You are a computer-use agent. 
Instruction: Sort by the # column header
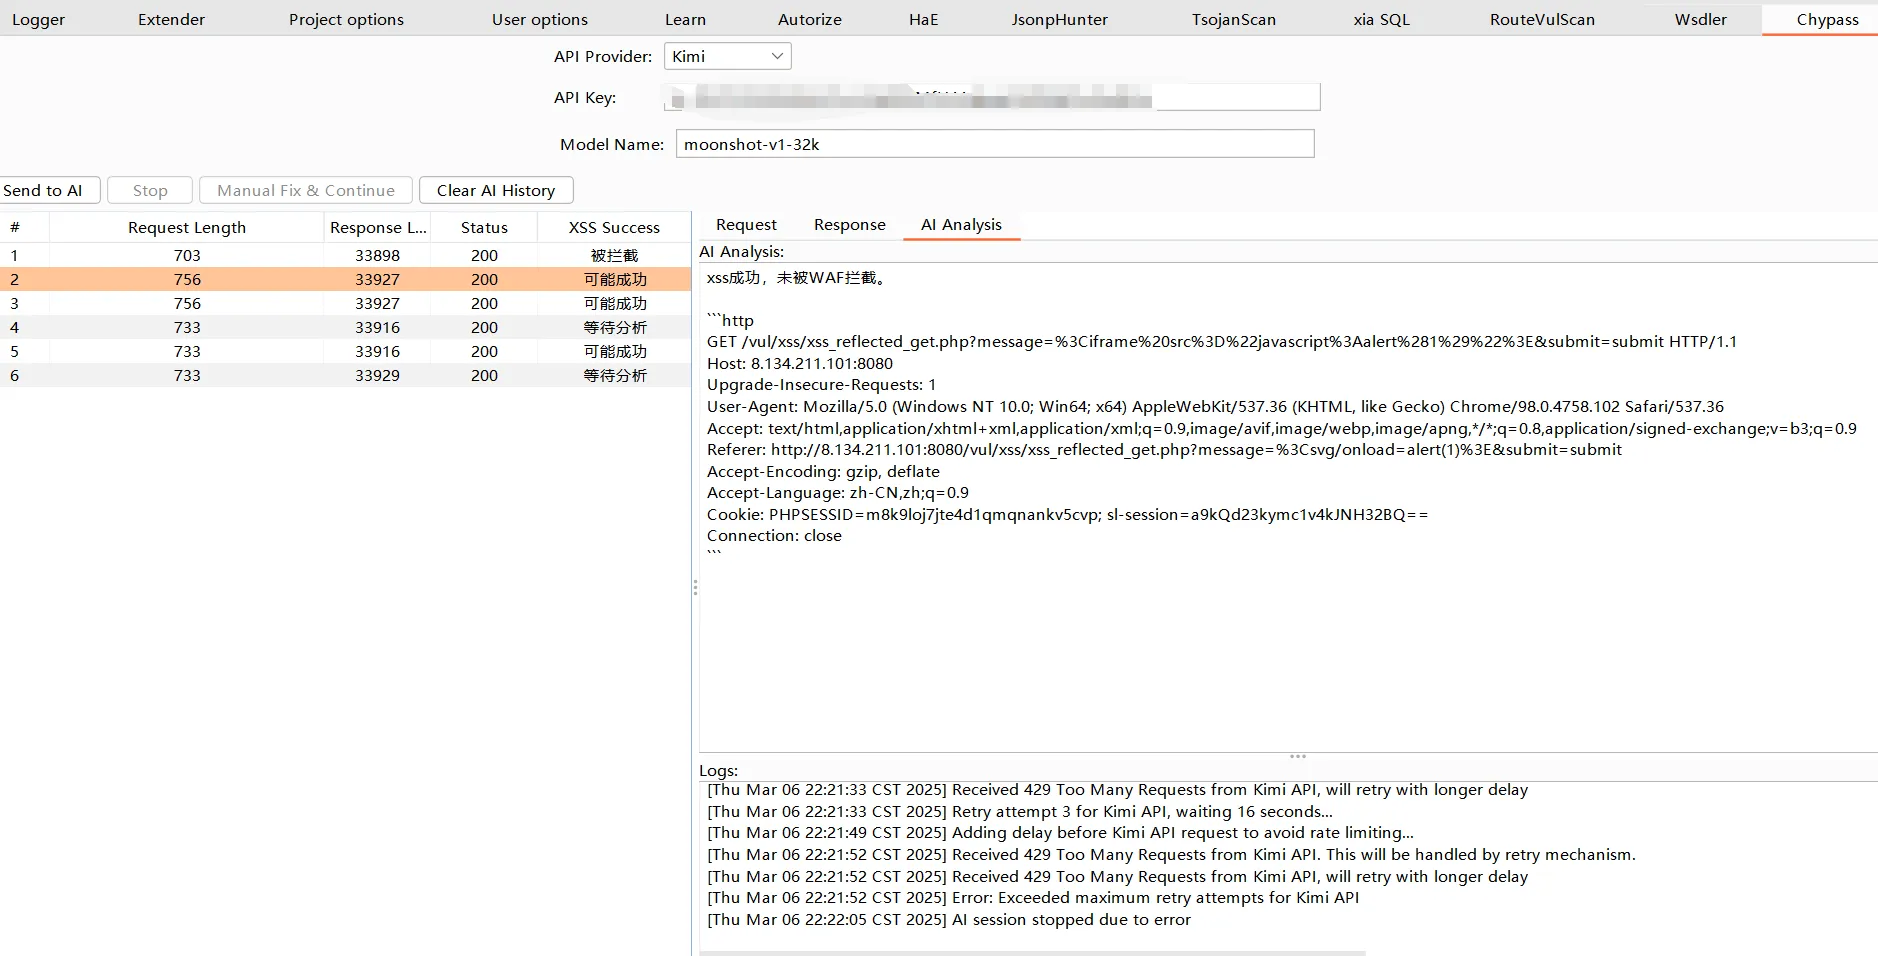pos(24,228)
